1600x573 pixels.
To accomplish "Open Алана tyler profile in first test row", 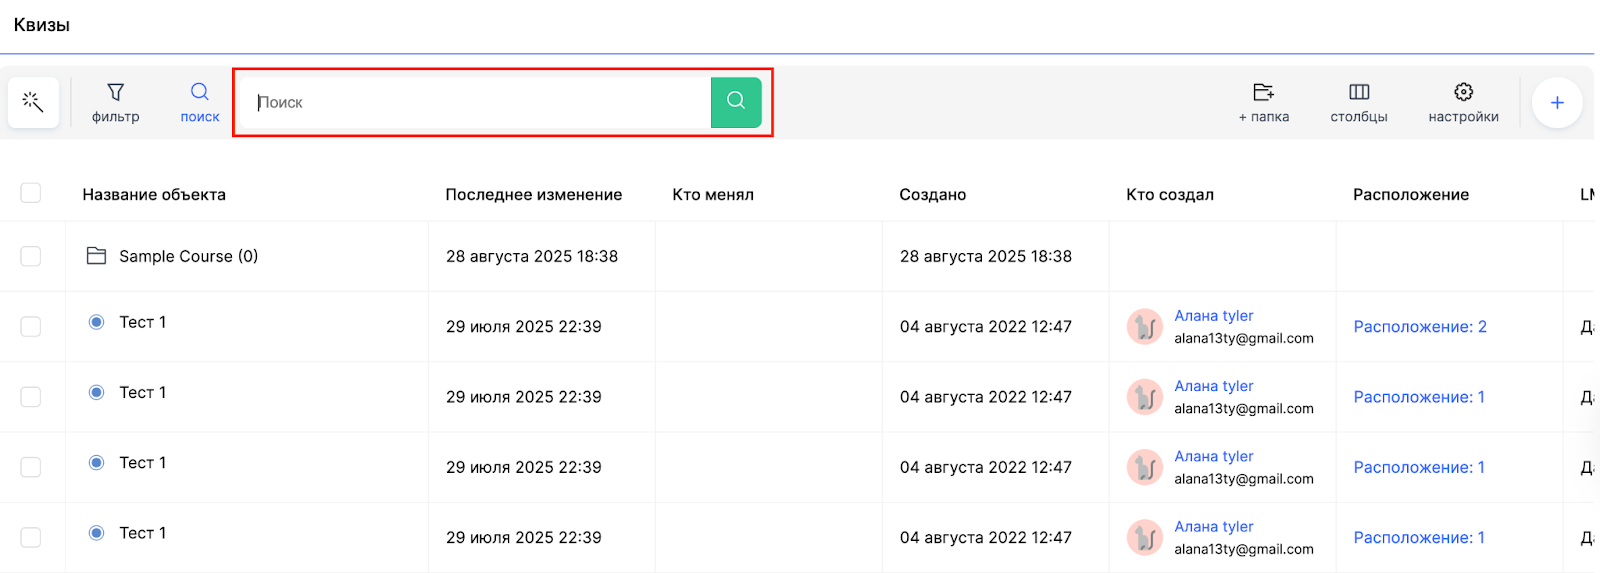I will [1213, 316].
